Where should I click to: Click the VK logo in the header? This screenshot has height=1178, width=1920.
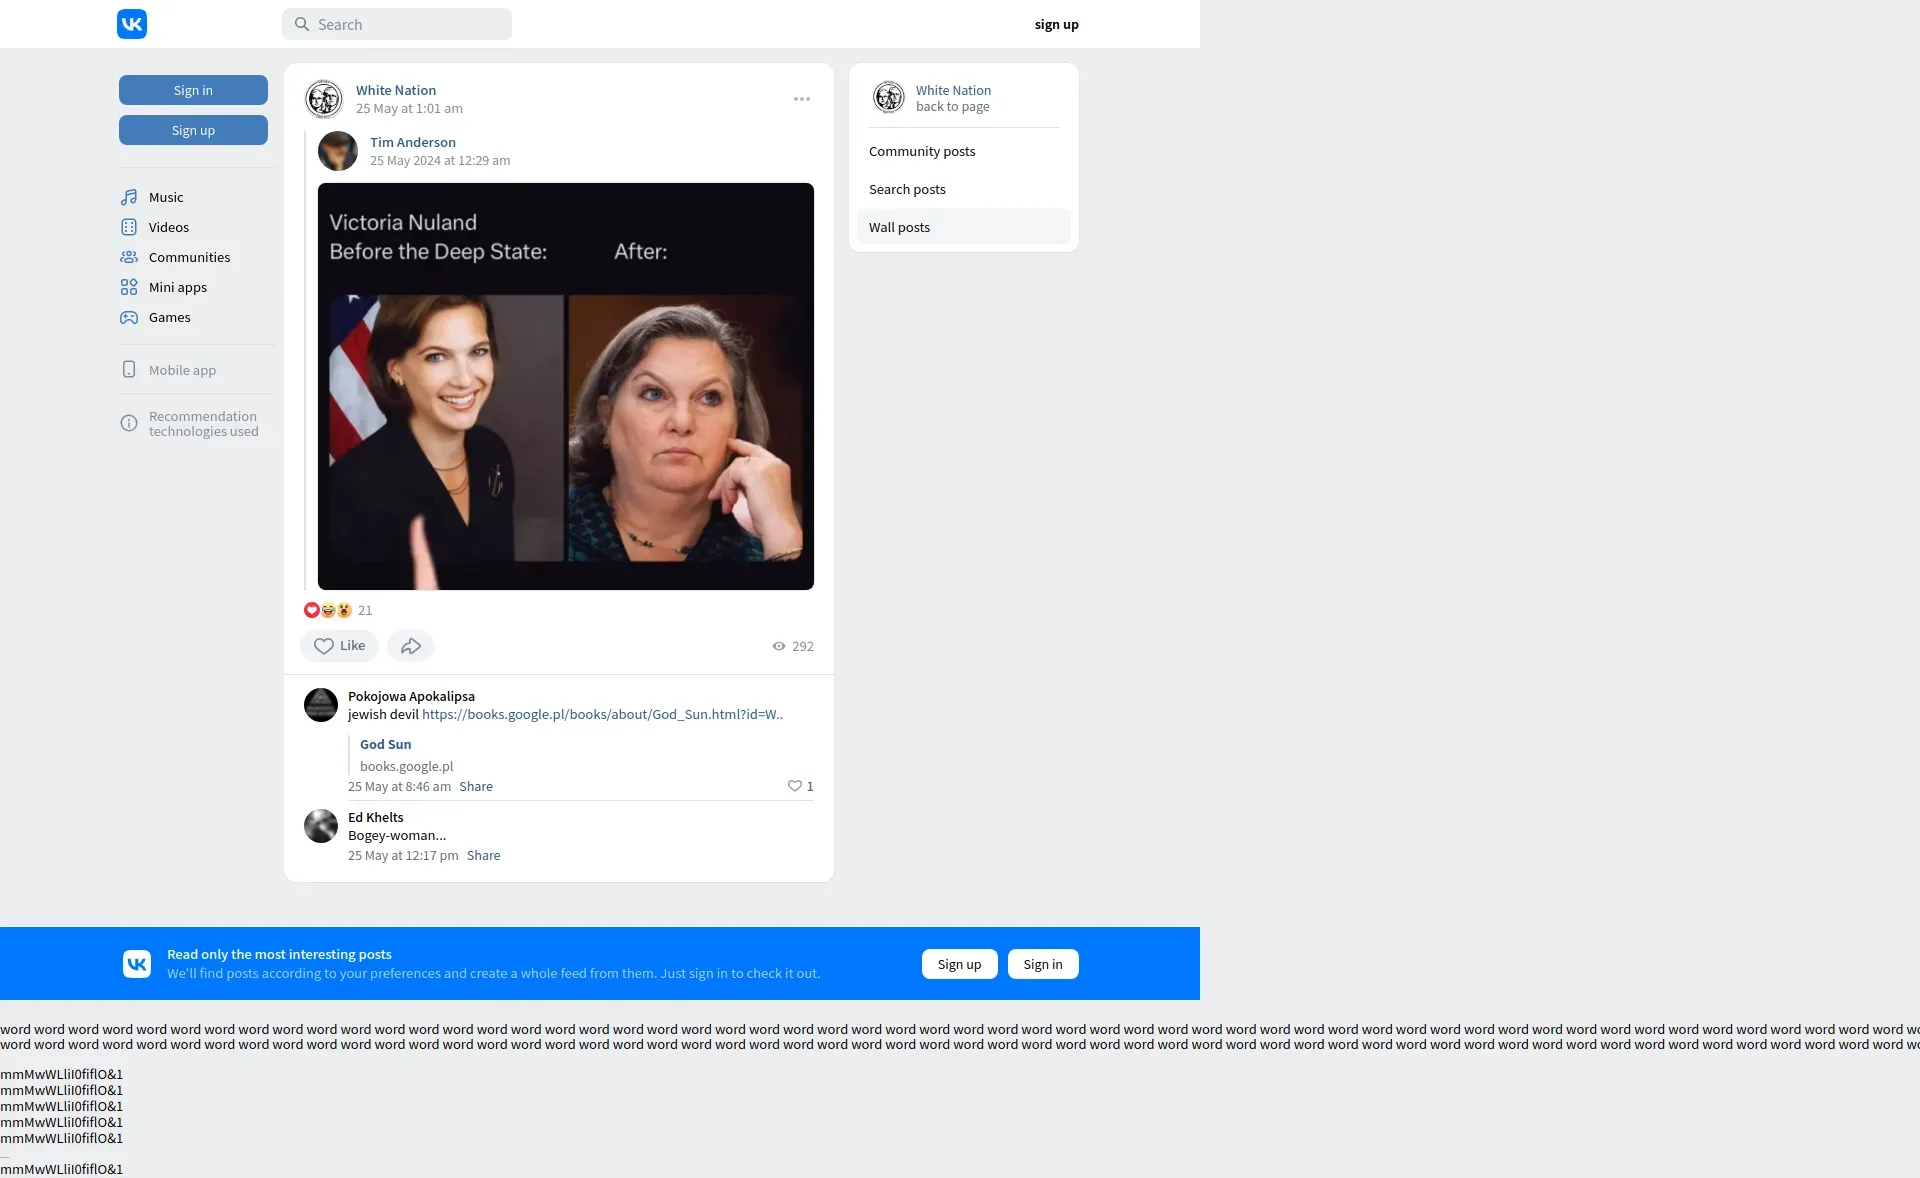tap(132, 24)
